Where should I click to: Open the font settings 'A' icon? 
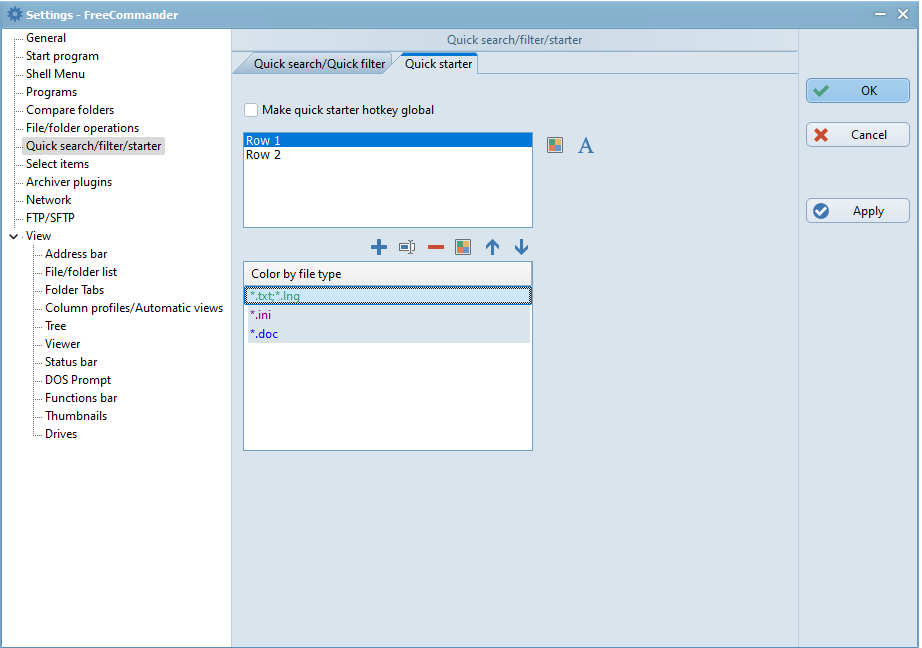(586, 145)
